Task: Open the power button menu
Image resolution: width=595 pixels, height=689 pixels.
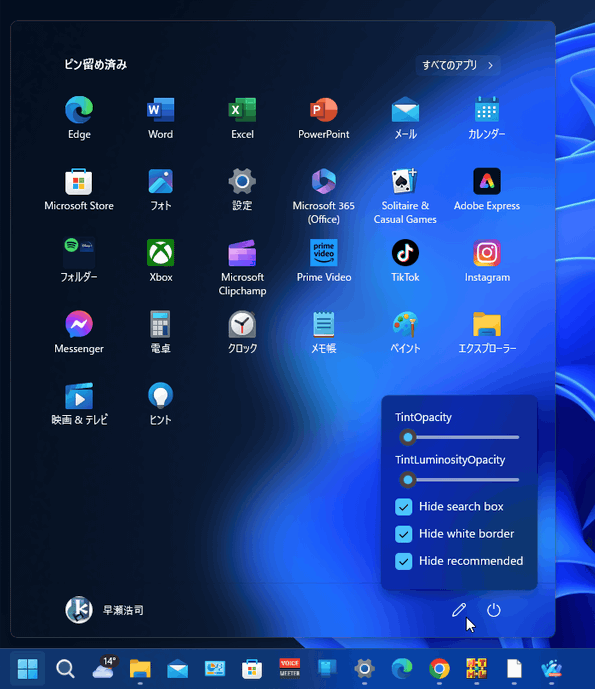Action: tap(493, 610)
